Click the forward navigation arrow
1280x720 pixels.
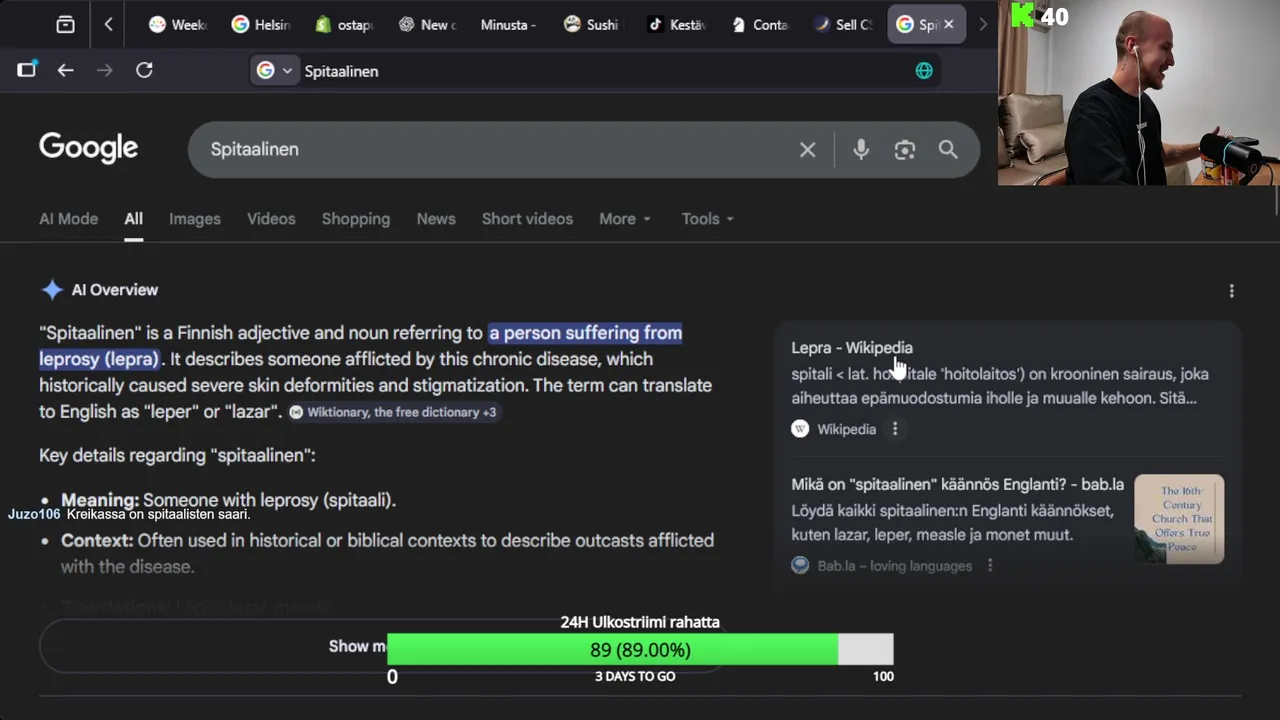105,70
